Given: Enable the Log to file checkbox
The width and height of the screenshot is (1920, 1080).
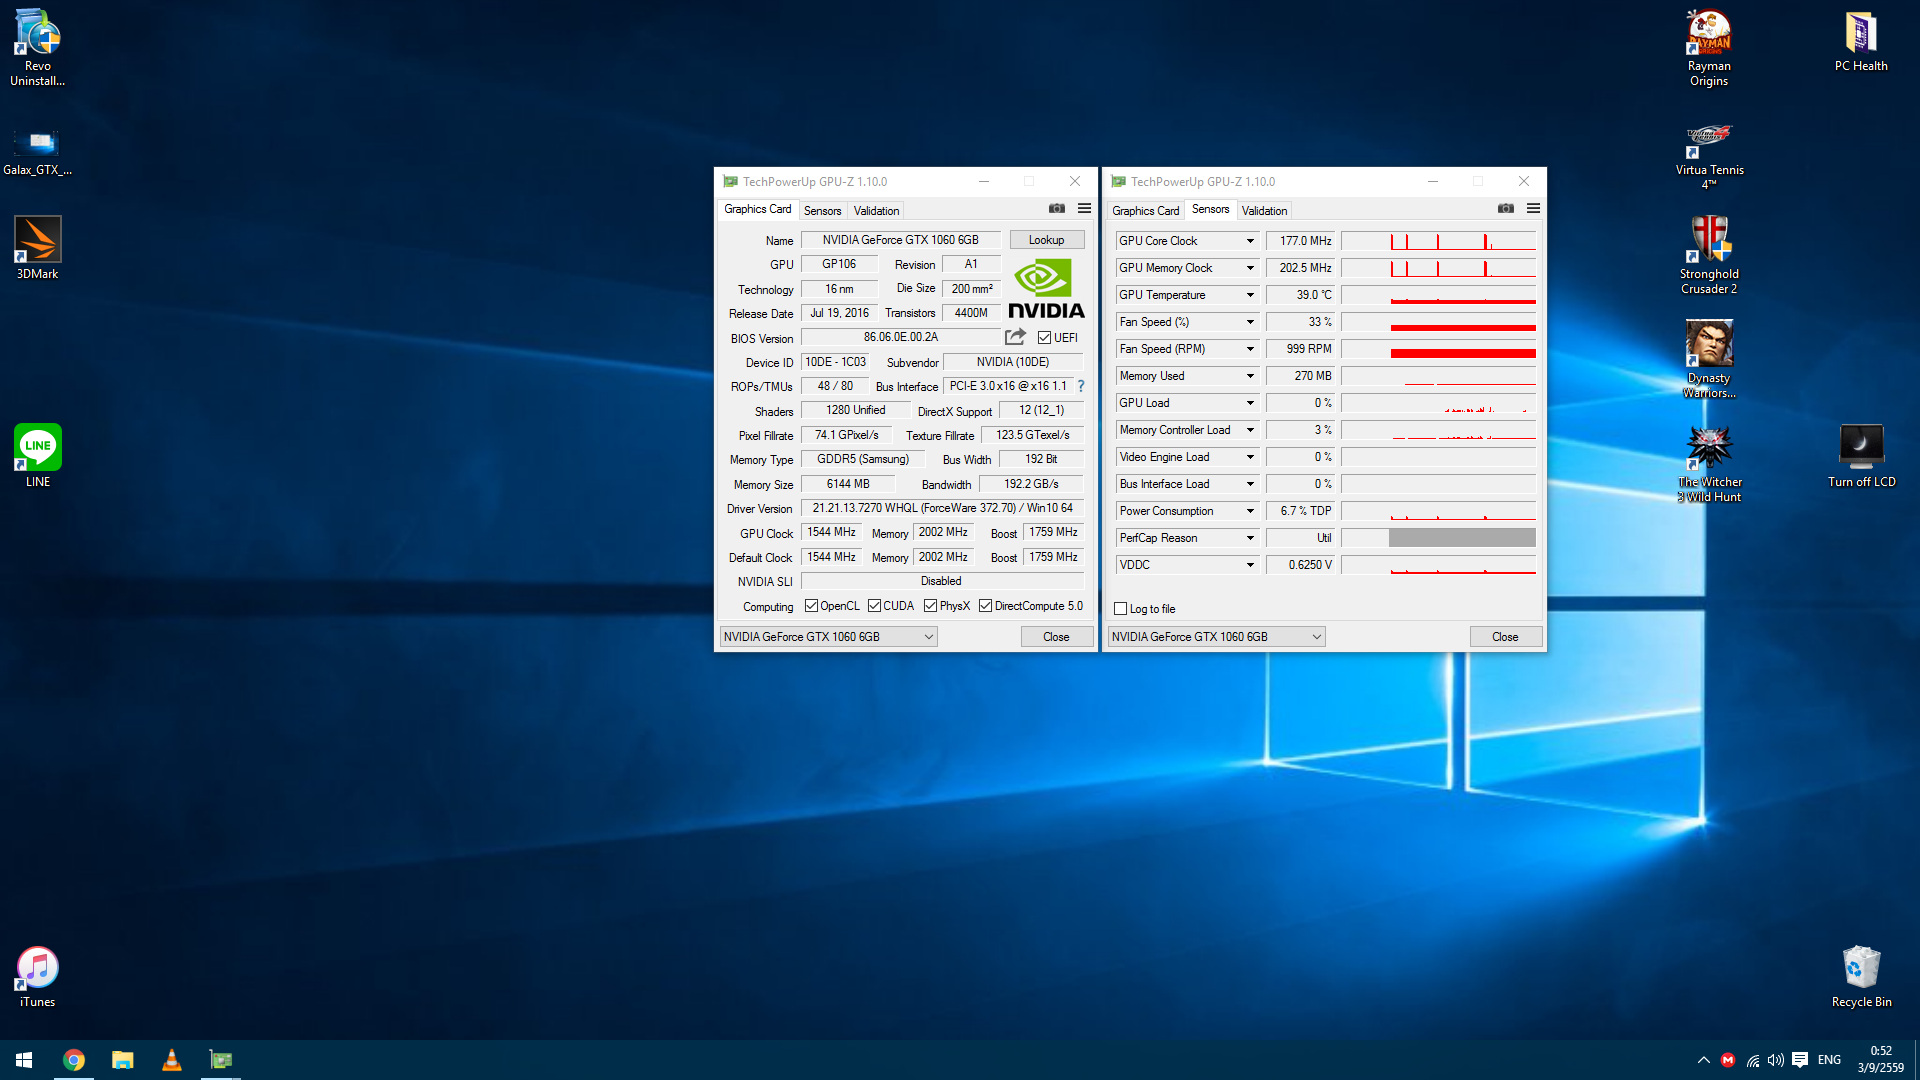Looking at the screenshot, I should tap(1121, 609).
